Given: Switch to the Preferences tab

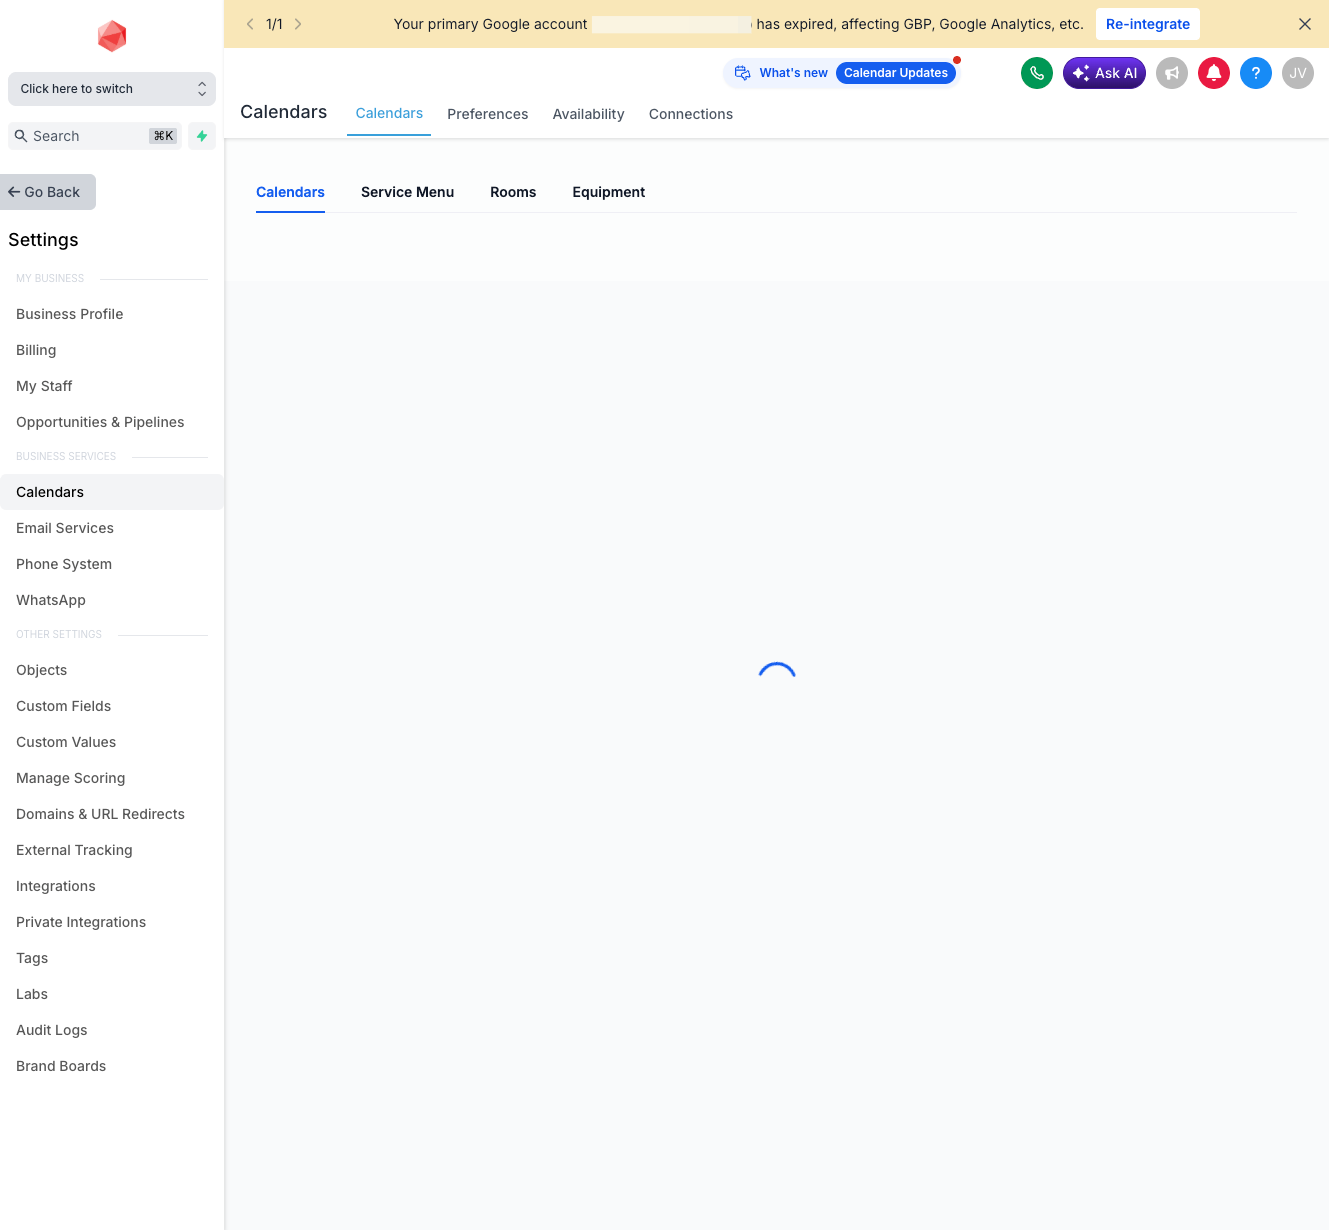Looking at the screenshot, I should (488, 114).
